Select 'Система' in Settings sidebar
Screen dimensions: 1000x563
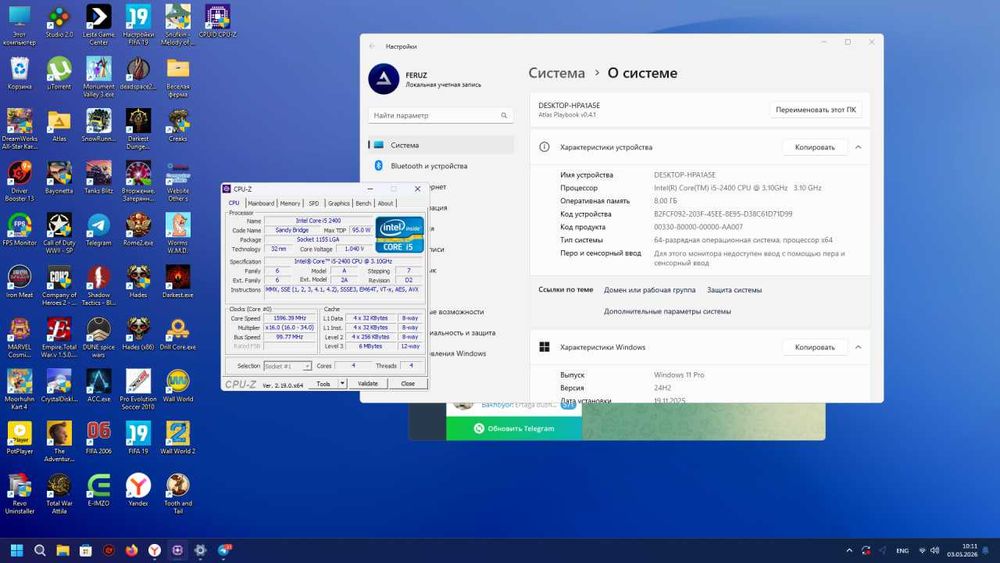(441, 145)
